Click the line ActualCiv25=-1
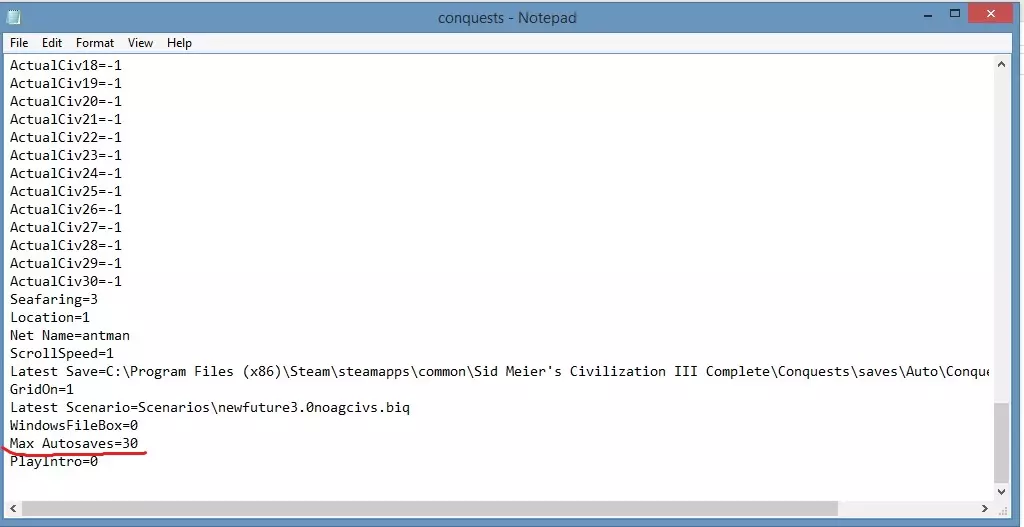Screen dimensions: 1024x527 [65, 191]
